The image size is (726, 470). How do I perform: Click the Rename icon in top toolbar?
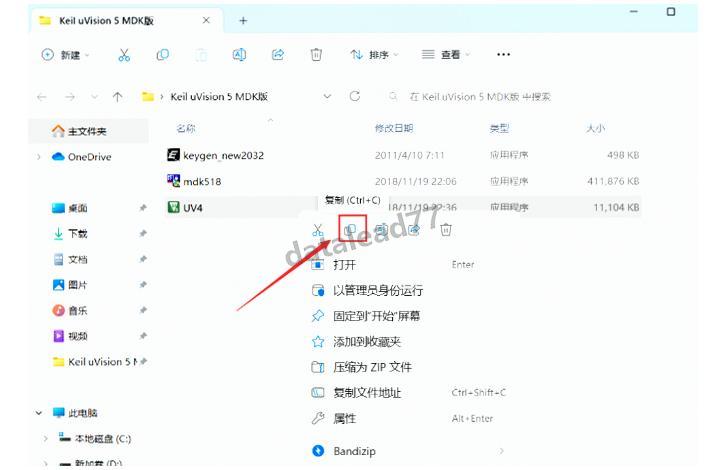click(x=239, y=55)
